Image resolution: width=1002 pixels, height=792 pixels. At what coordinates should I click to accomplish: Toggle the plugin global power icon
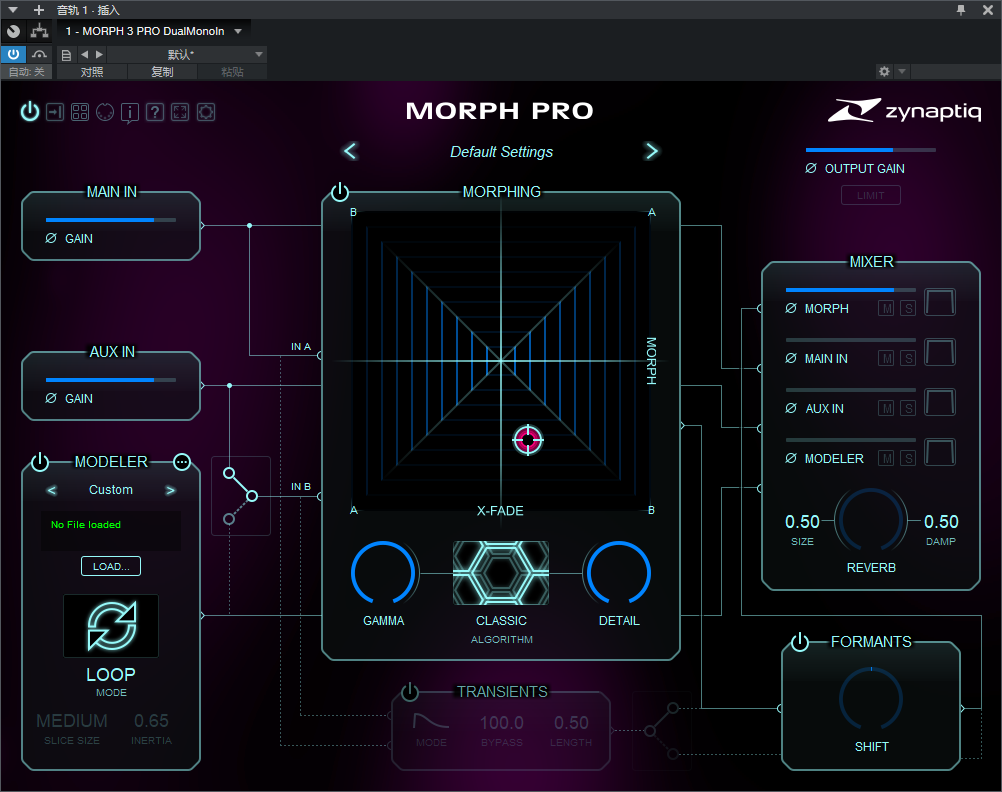(29, 112)
